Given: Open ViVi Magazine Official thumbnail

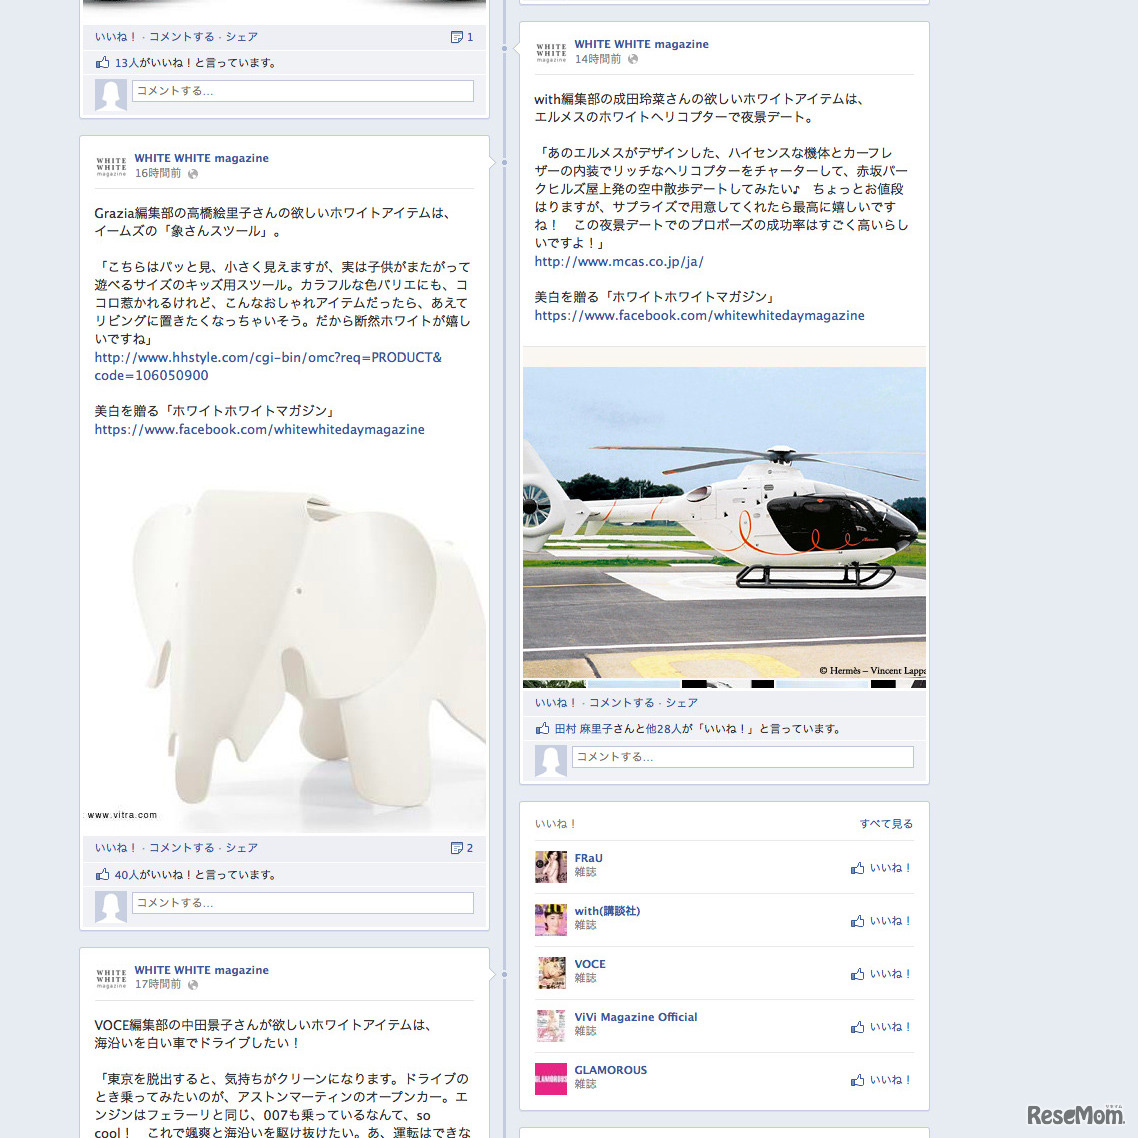Looking at the screenshot, I should (551, 1026).
